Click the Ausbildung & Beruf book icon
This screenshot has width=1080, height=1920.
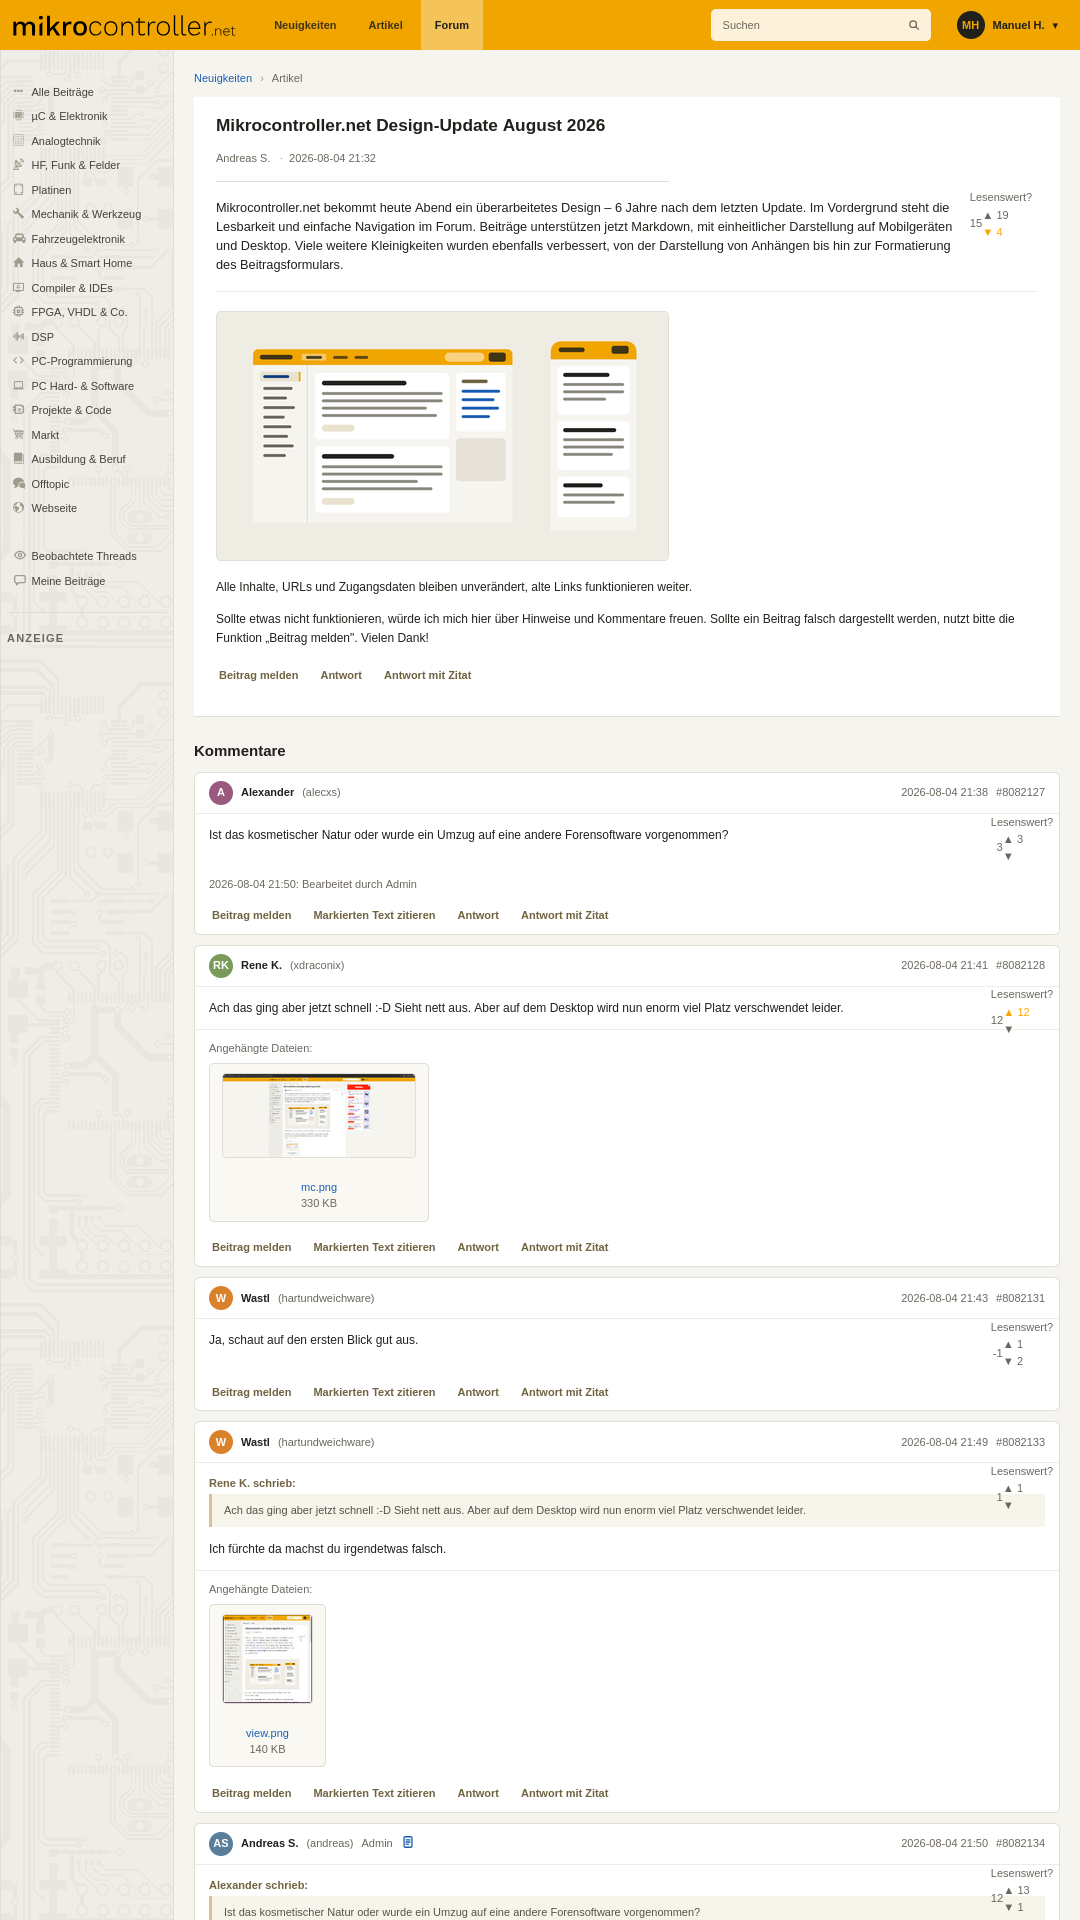coord(18,459)
